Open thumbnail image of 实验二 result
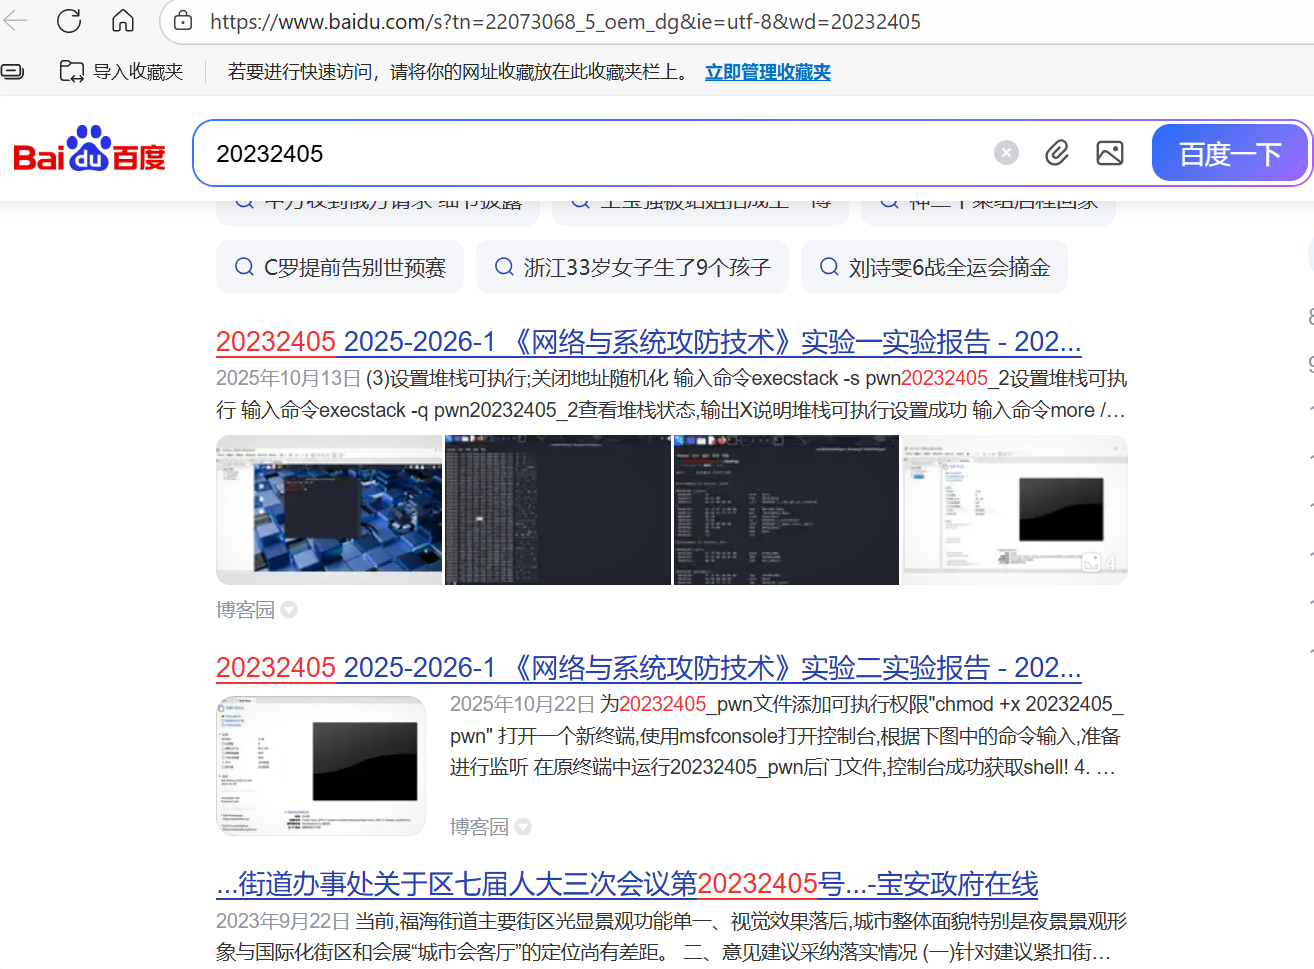The height and width of the screenshot is (969, 1314). 321,766
